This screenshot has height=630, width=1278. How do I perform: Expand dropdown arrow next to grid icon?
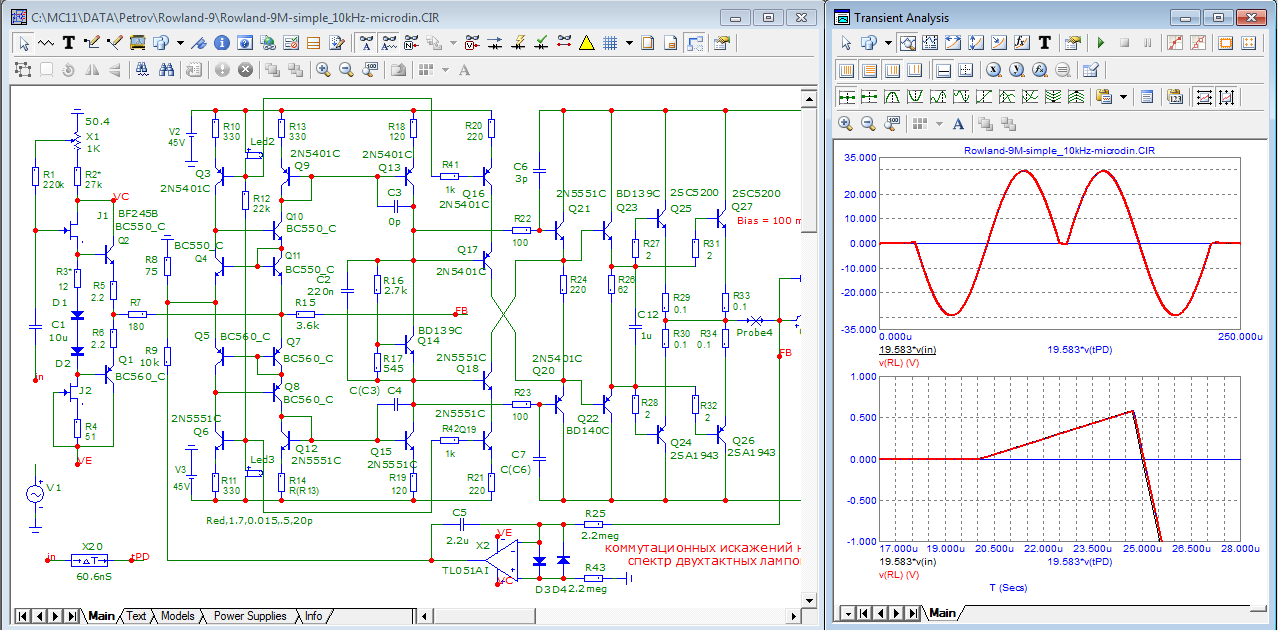pyautogui.click(x=629, y=43)
